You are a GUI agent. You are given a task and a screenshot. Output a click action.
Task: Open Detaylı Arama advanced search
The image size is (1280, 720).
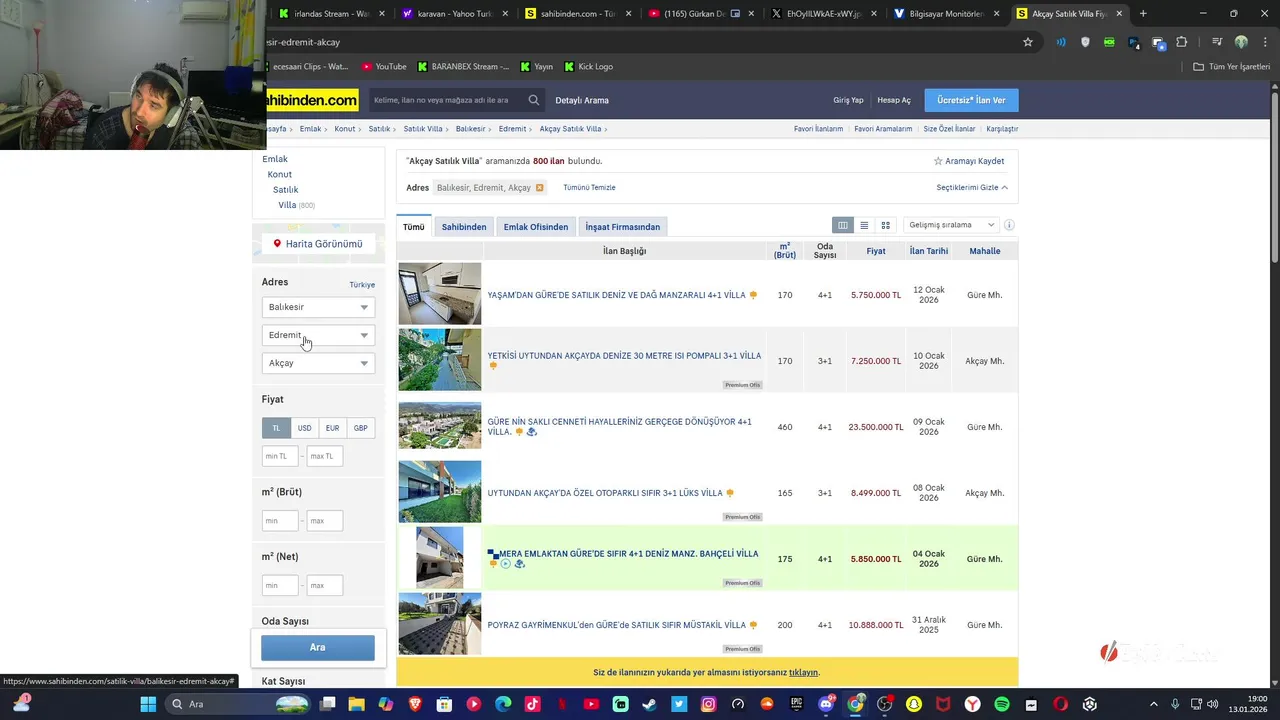[582, 100]
